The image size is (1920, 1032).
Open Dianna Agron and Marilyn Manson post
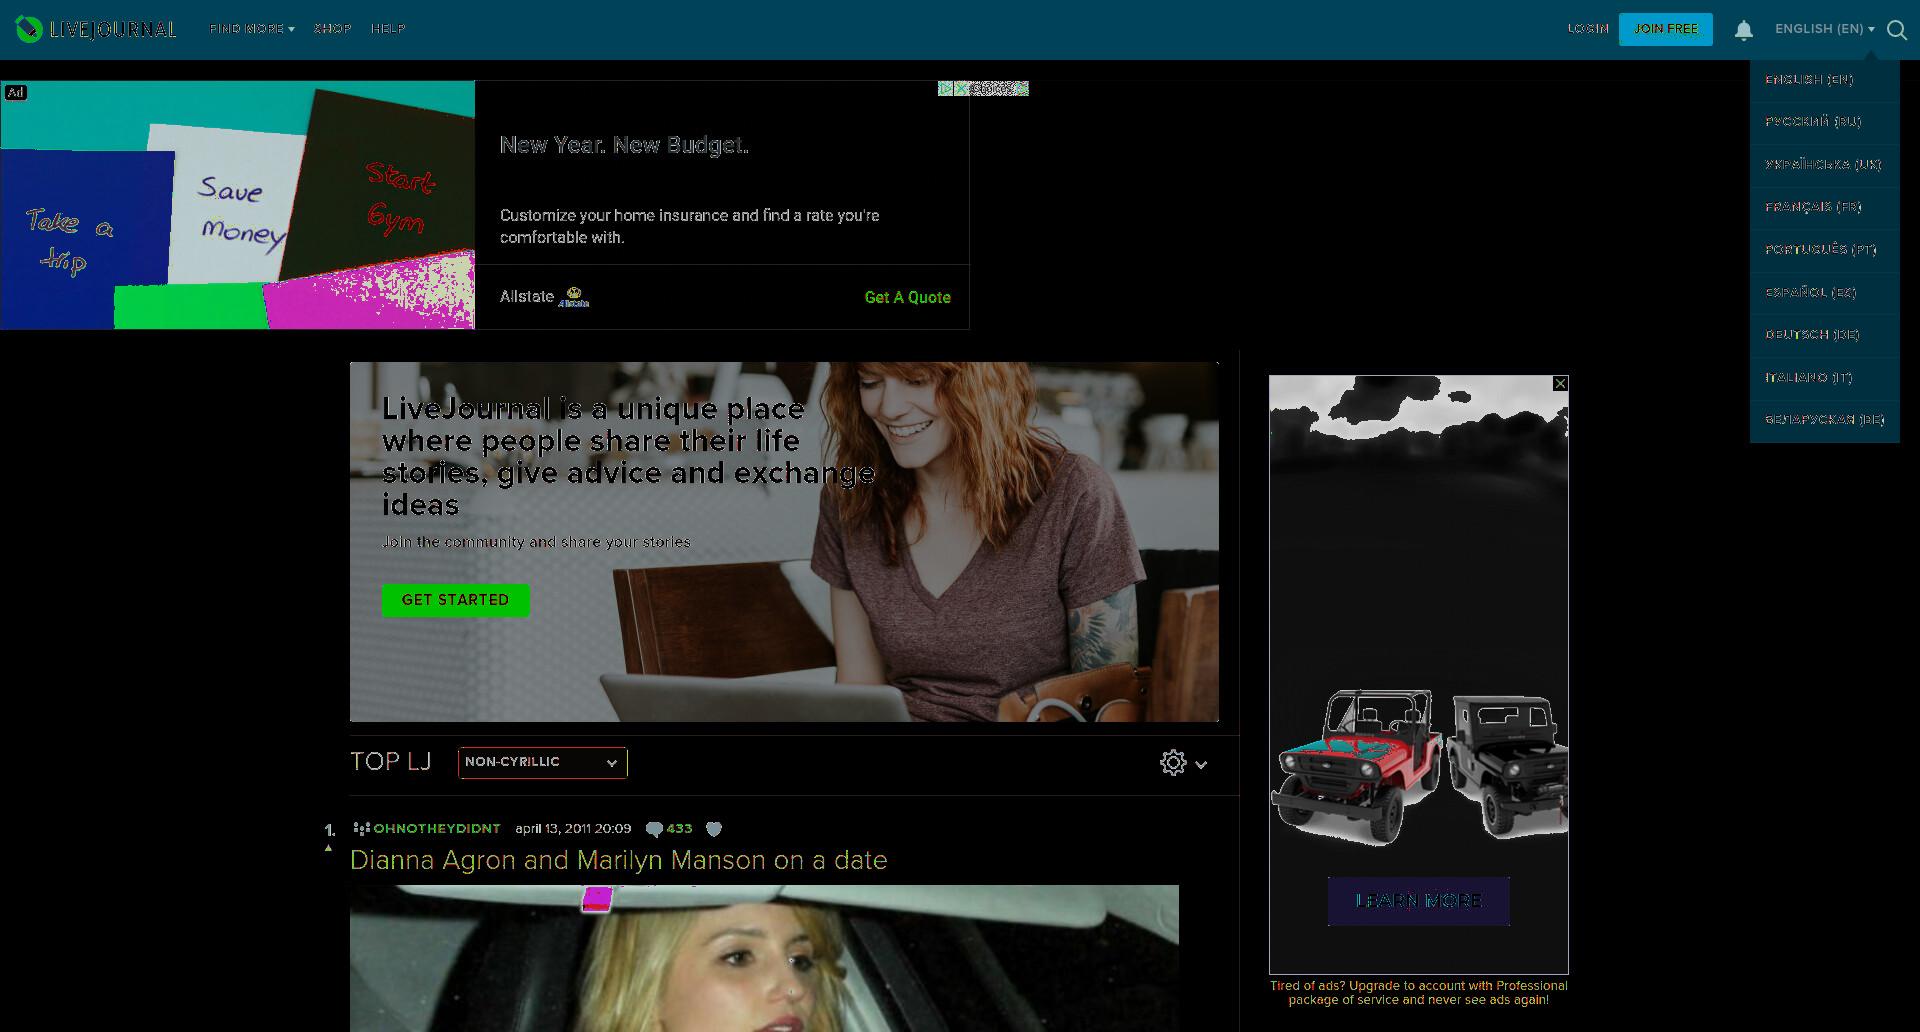click(x=619, y=860)
